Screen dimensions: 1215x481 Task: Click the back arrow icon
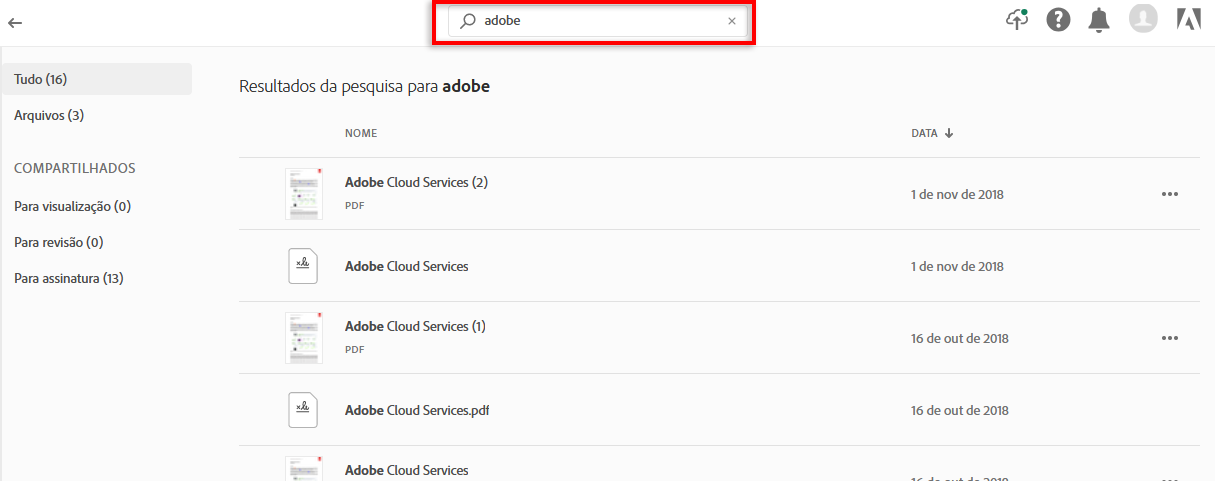tap(15, 22)
